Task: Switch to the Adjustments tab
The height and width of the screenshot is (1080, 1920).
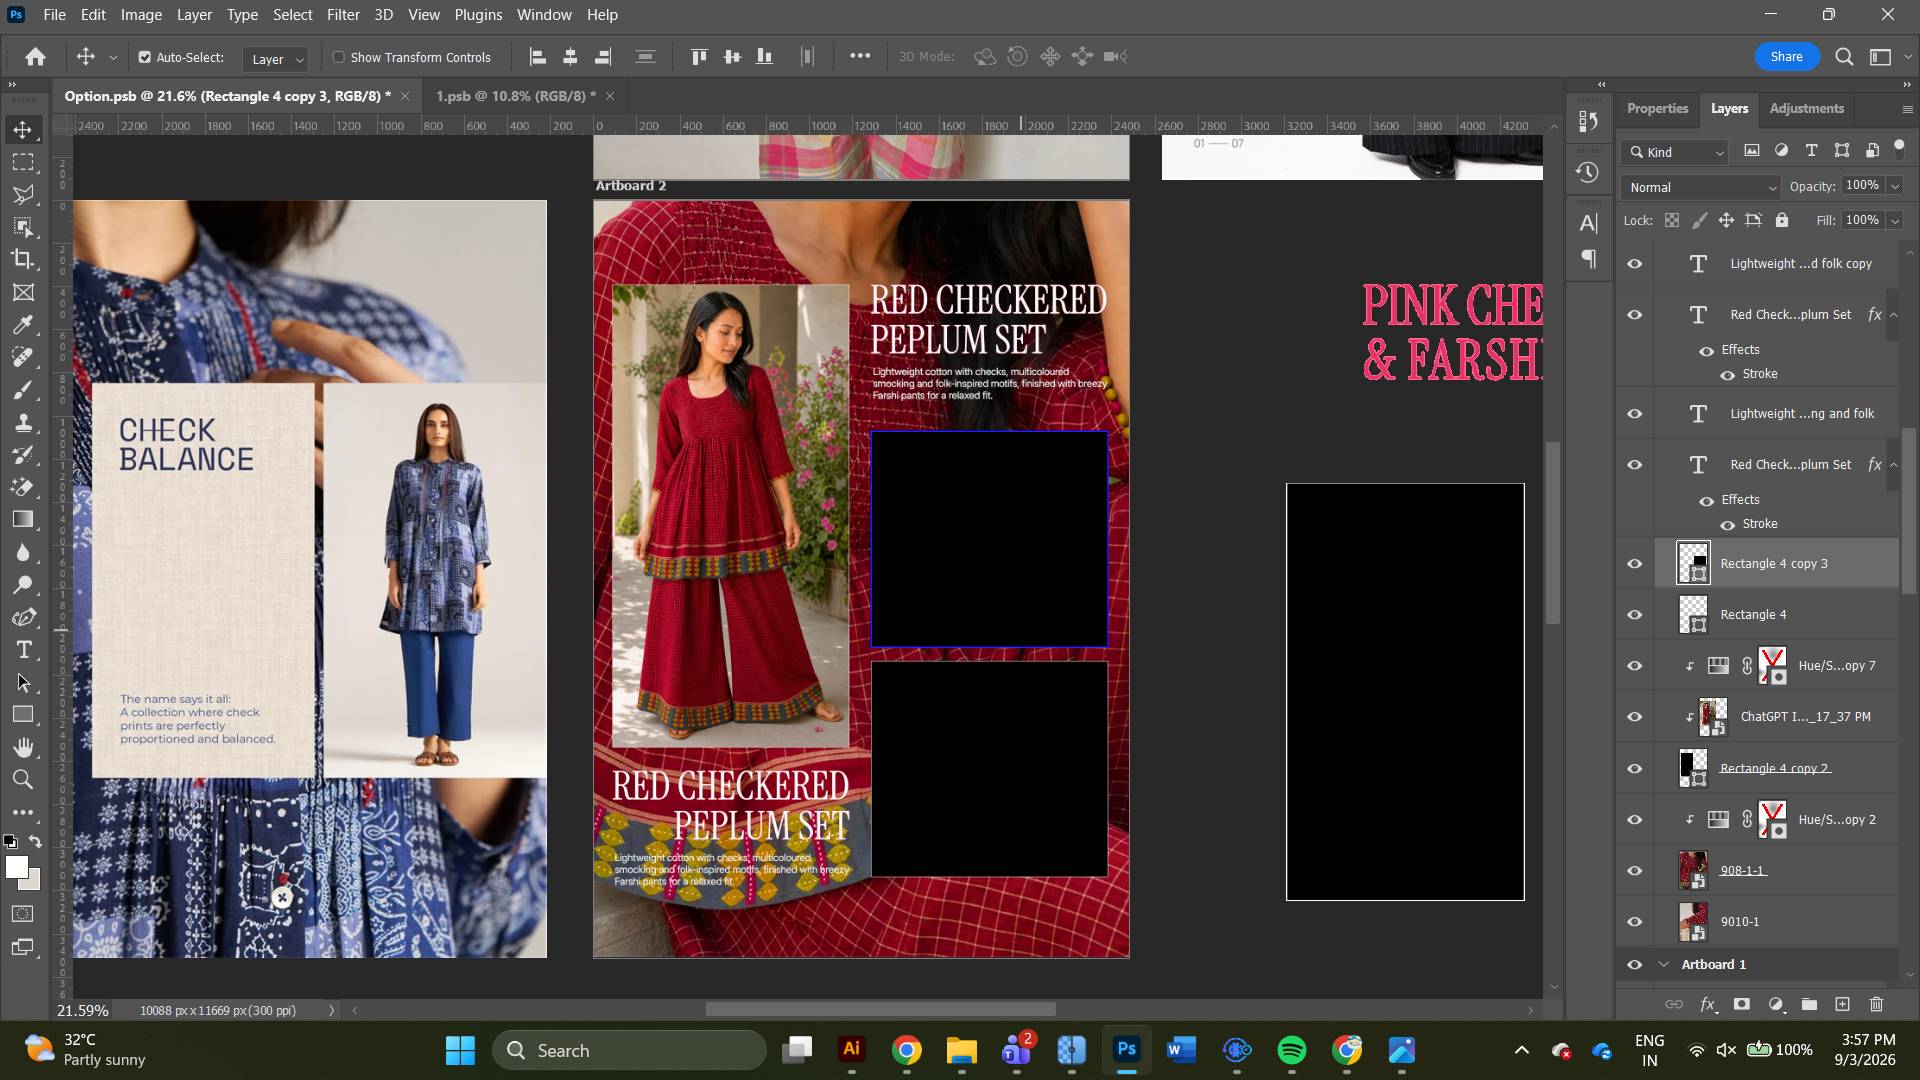Action: pyautogui.click(x=1806, y=108)
